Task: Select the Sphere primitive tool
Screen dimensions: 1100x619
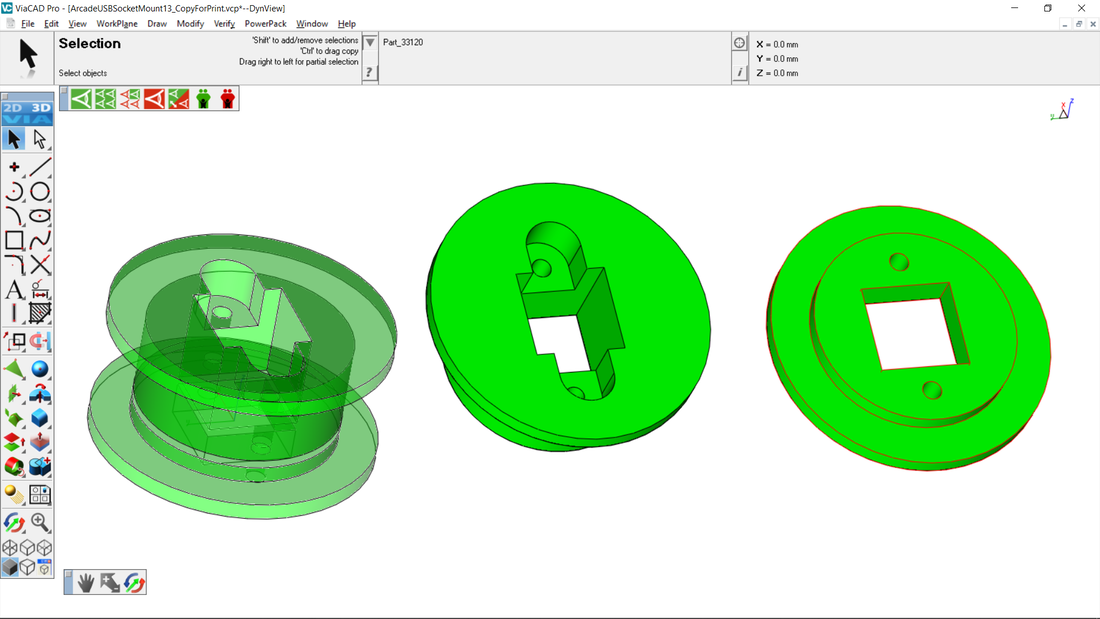Action: 40,370
